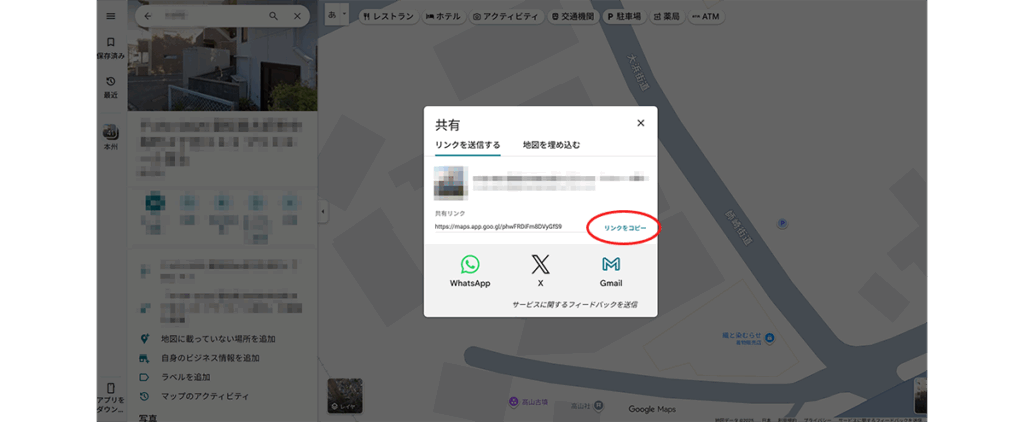Click the share link URL field
Viewport: 1024px width, 422px height.
(x=498, y=227)
